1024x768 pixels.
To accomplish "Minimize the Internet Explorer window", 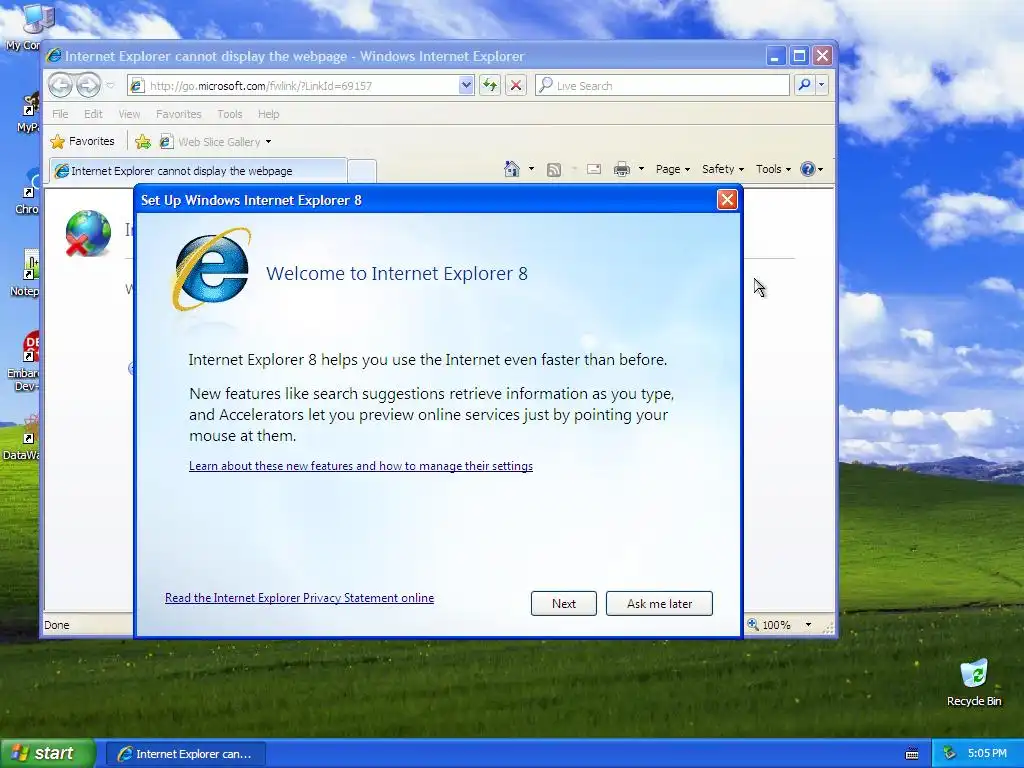I will pyautogui.click(x=775, y=56).
